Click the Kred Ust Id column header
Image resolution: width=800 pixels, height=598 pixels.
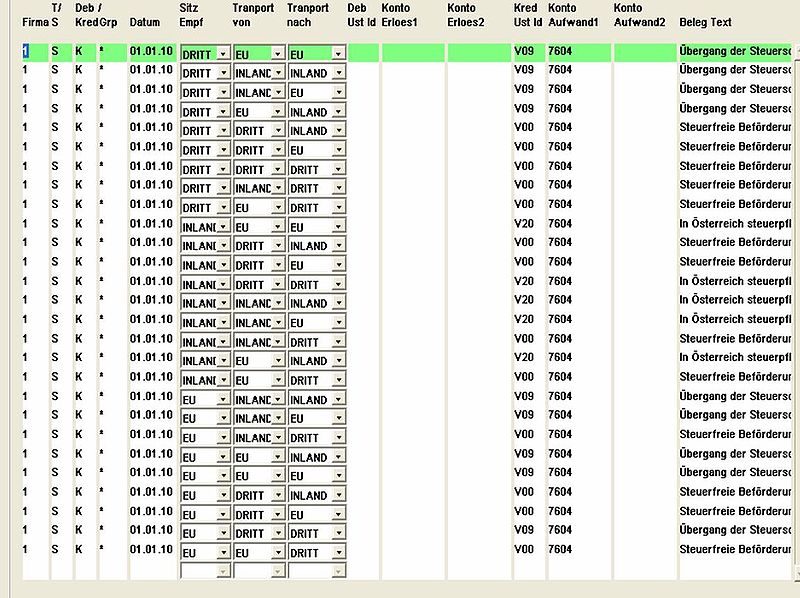click(x=528, y=15)
